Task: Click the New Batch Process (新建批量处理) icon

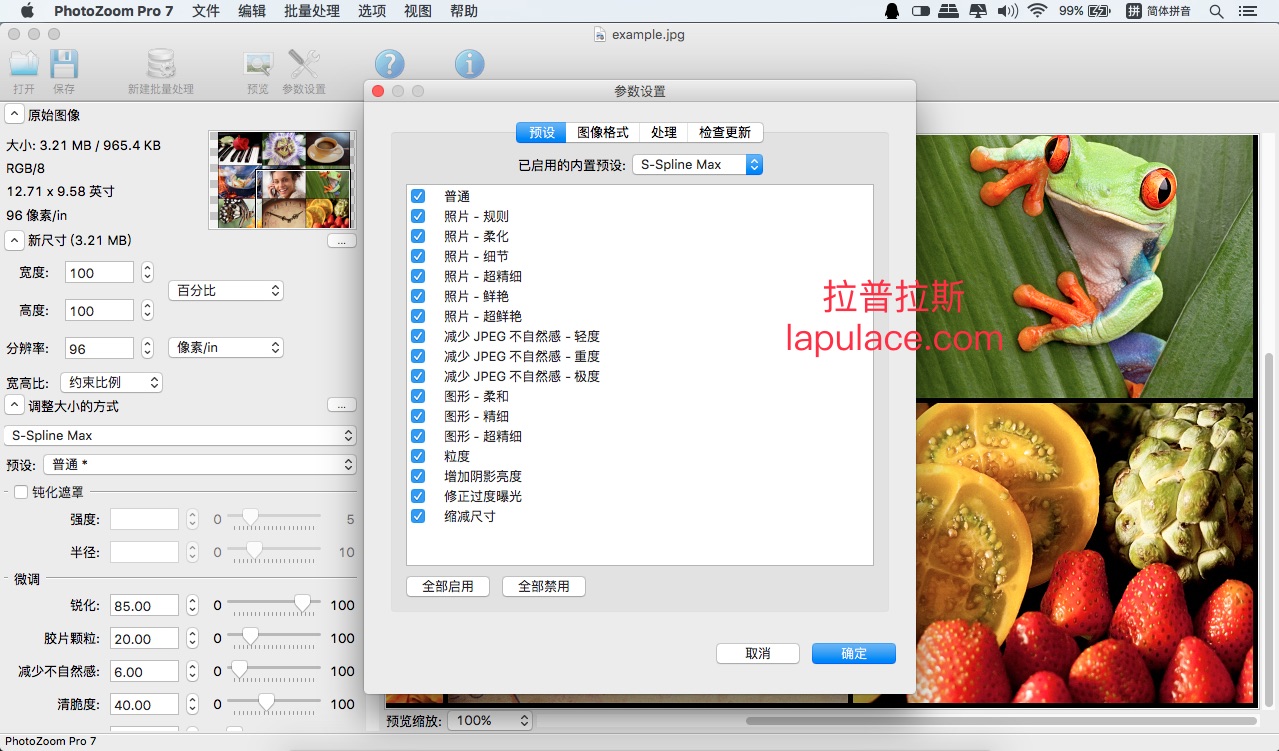Action: point(160,66)
